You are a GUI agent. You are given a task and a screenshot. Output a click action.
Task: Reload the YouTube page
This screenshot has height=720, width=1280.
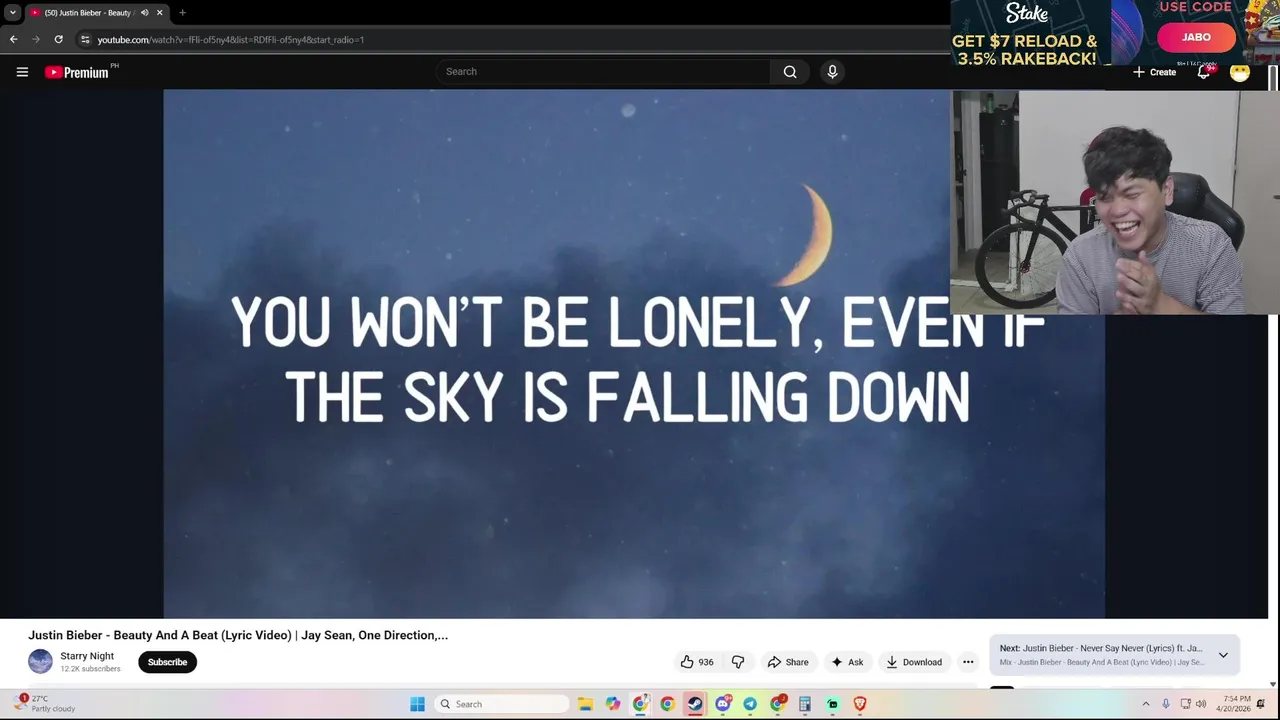point(59,39)
